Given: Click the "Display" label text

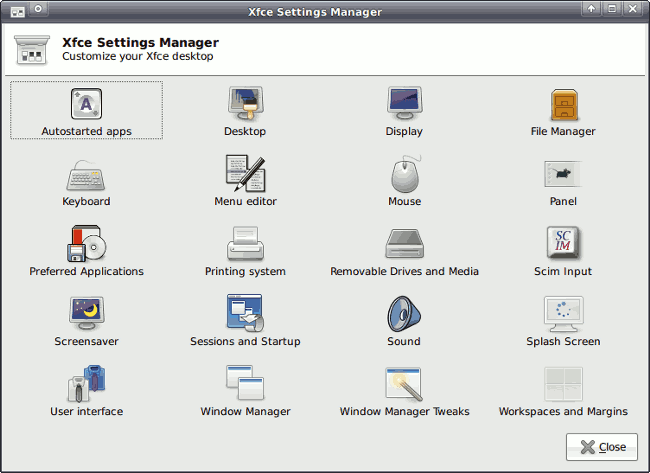Looking at the screenshot, I should 404,131.
